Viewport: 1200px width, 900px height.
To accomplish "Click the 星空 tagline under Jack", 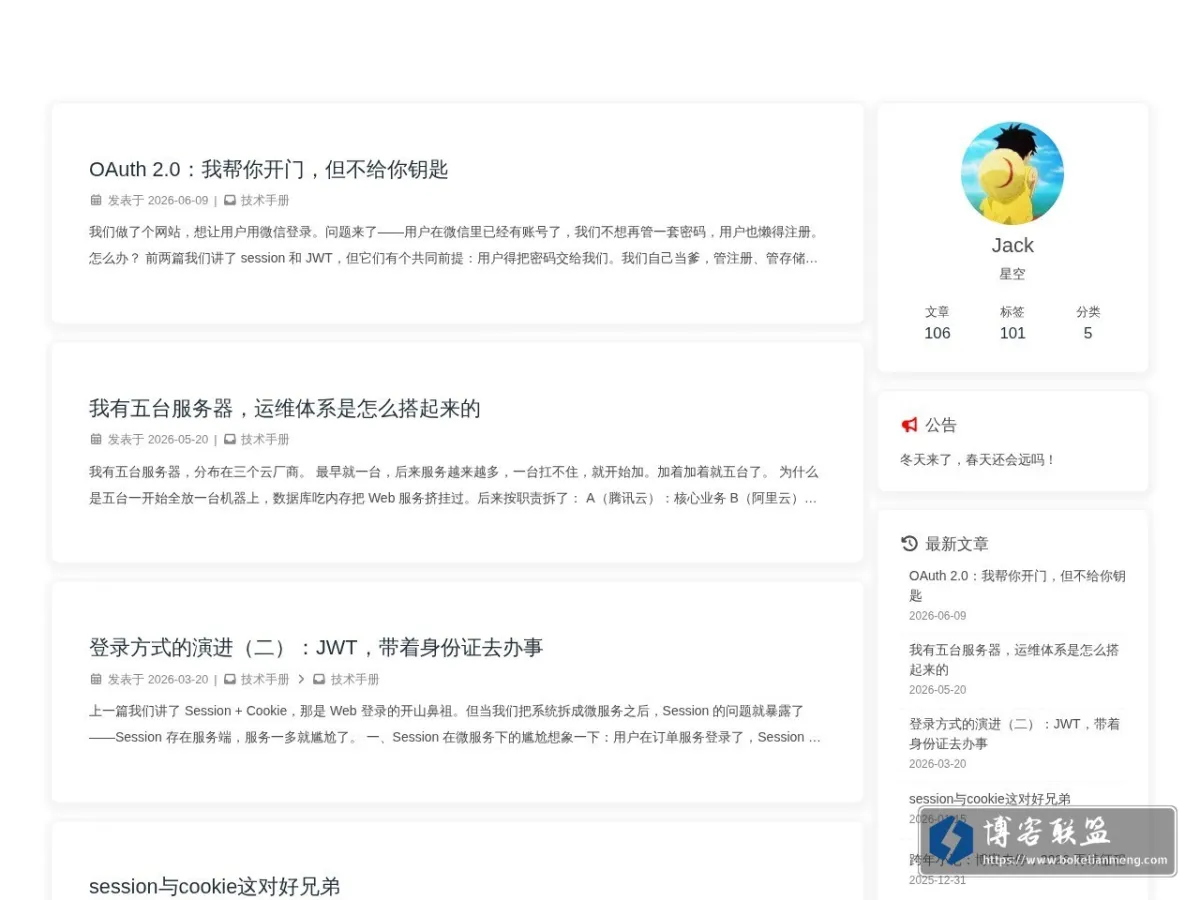I will (1012, 274).
